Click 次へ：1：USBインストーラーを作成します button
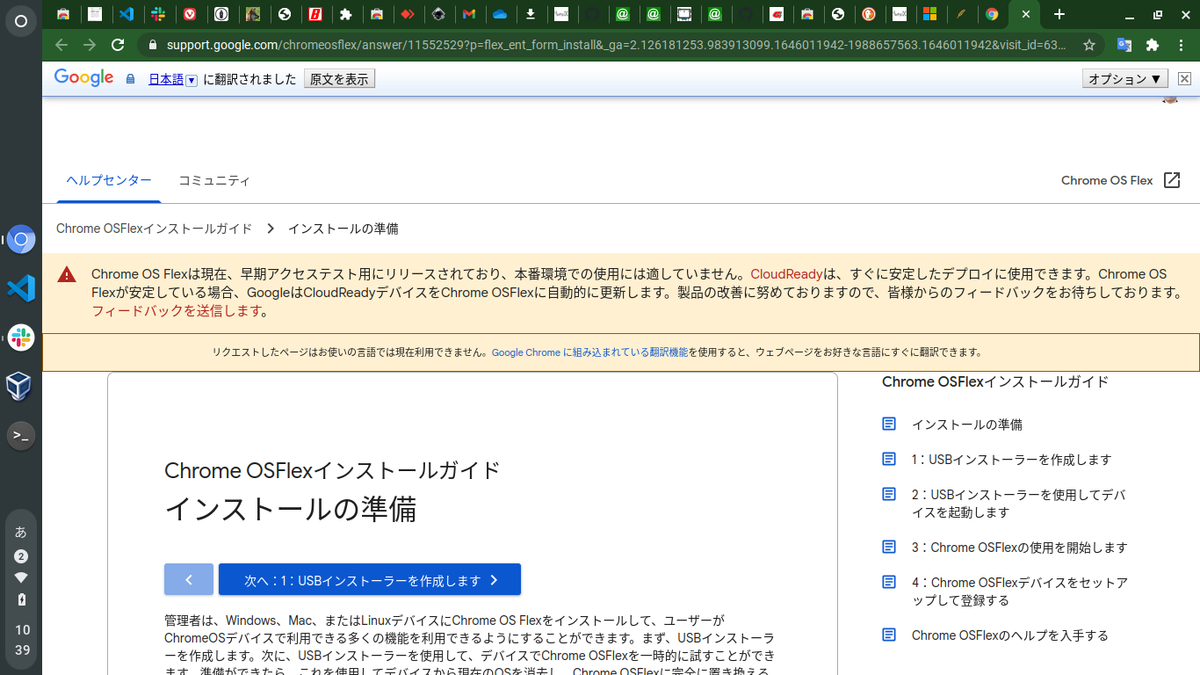 point(370,580)
